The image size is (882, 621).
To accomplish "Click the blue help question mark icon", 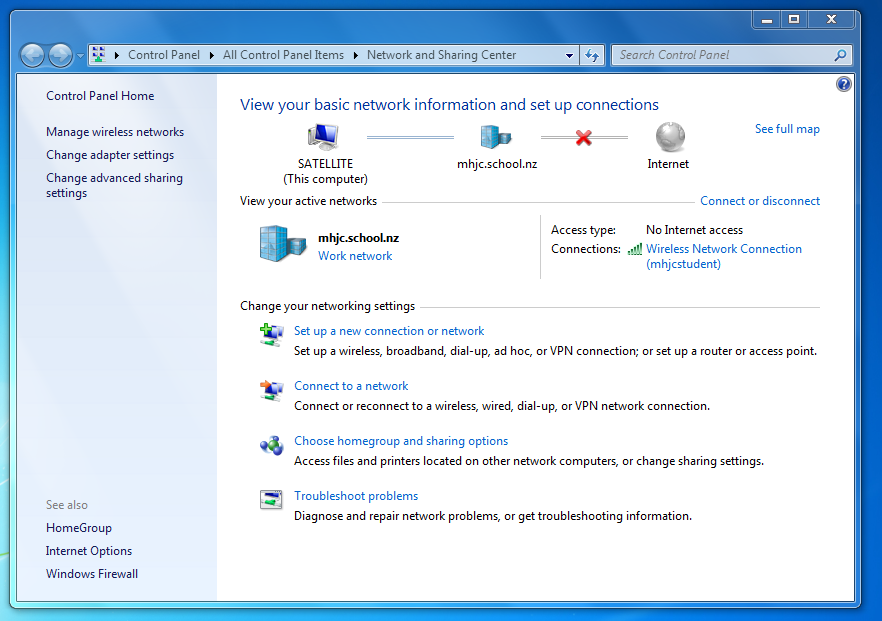I will [x=843, y=85].
